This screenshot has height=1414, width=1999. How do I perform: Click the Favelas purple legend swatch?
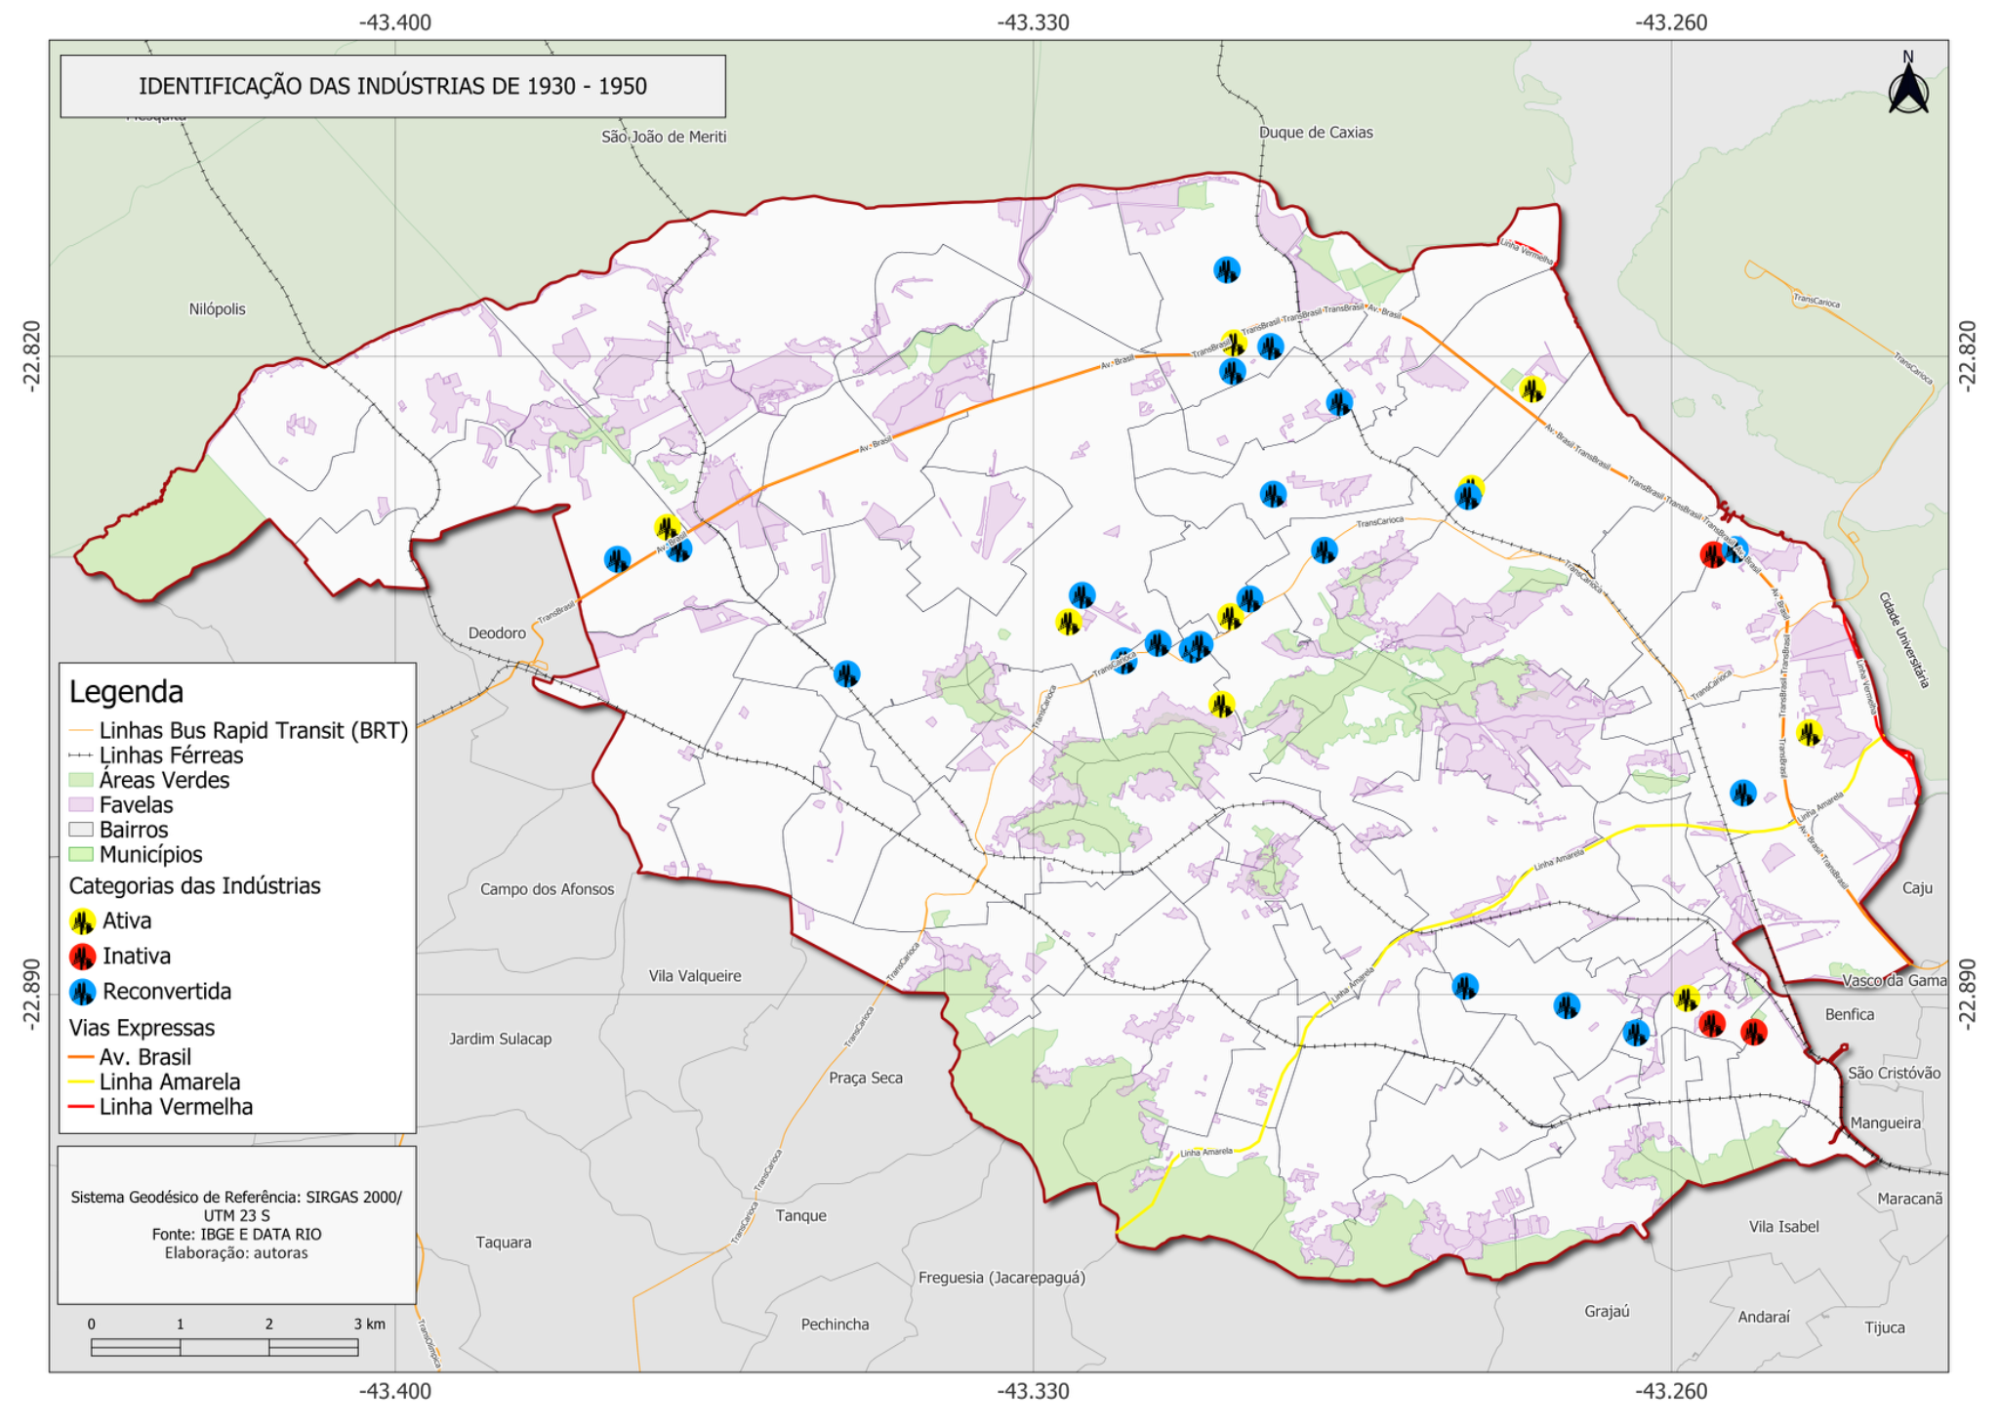tap(81, 805)
